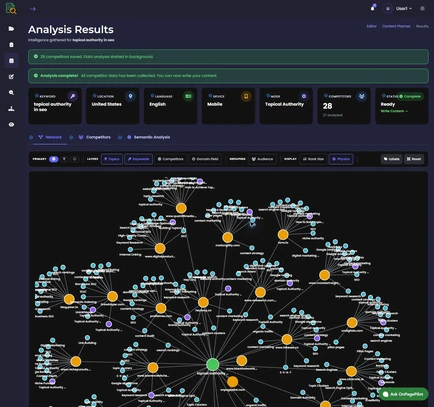Open the folder icon in left sidebar
The image size is (434, 407).
point(11,29)
